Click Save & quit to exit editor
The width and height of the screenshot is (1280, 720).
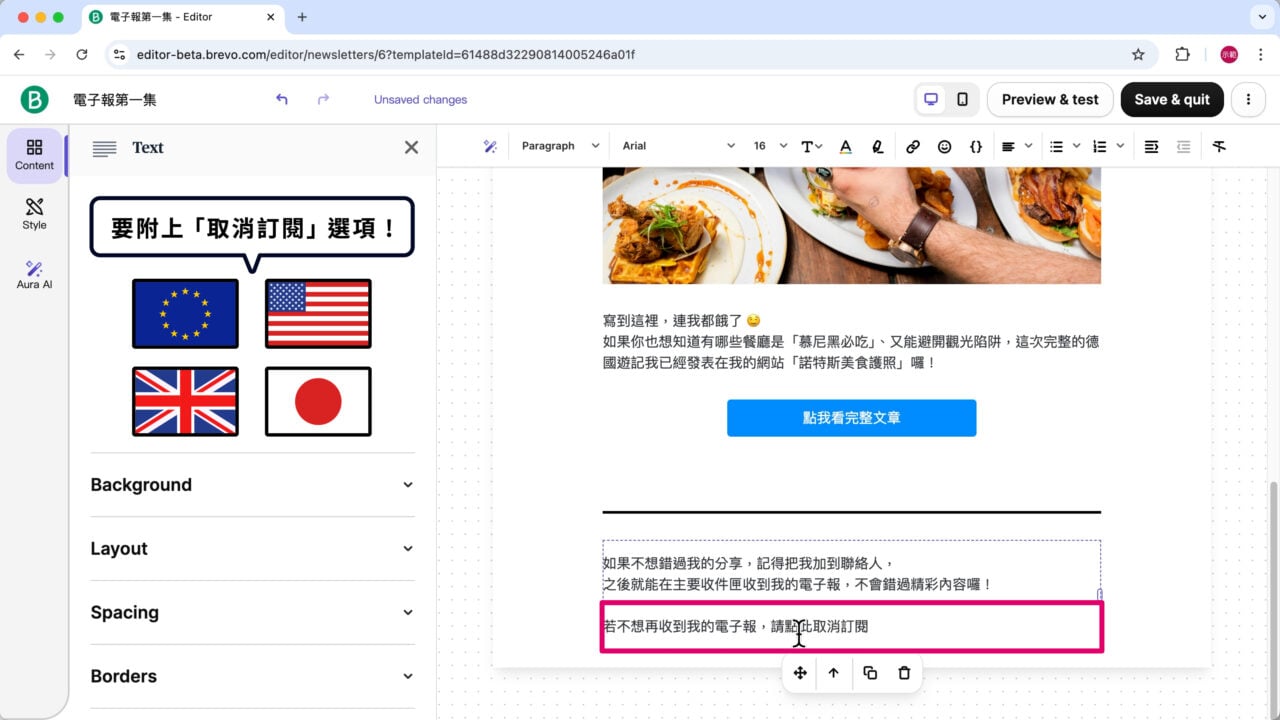pyautogui.click(x=1172, y=99)
